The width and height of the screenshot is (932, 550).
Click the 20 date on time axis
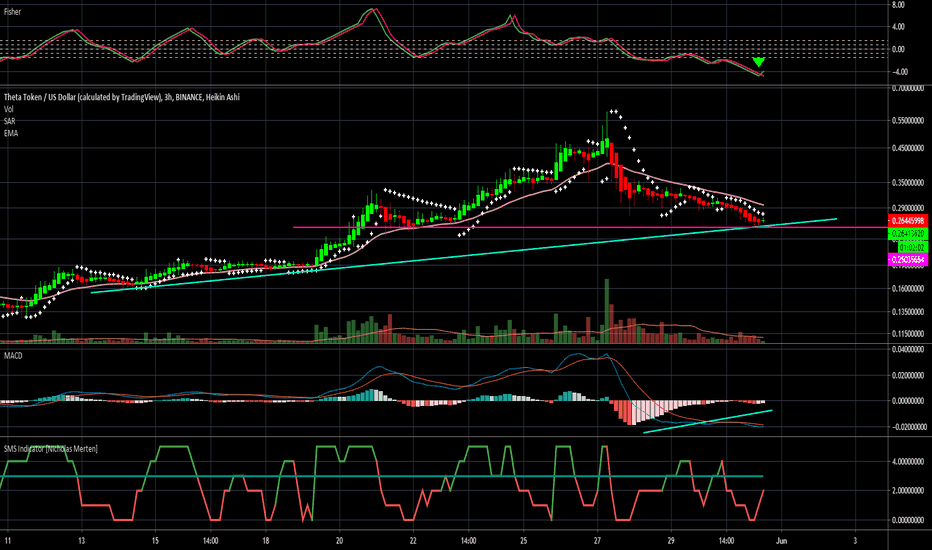[x=339, y=540]
